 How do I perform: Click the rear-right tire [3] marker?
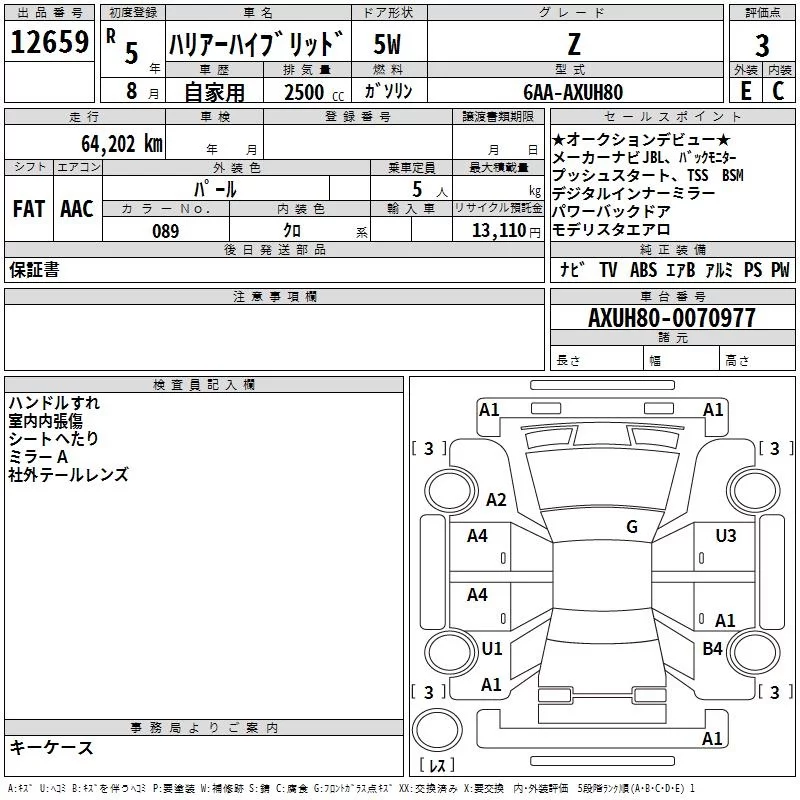[775, 692]
